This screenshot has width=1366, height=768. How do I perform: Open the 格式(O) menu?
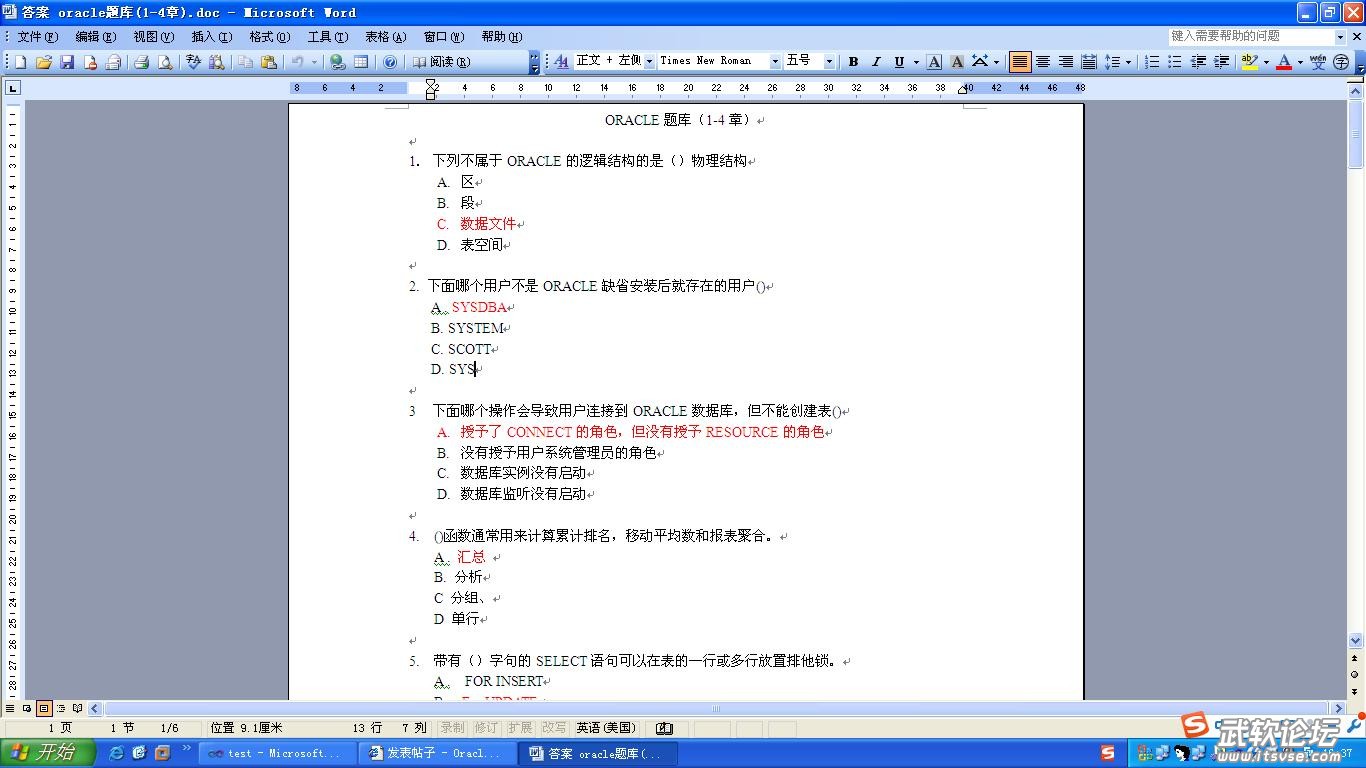pyautogui.click(x=270, y=37)
